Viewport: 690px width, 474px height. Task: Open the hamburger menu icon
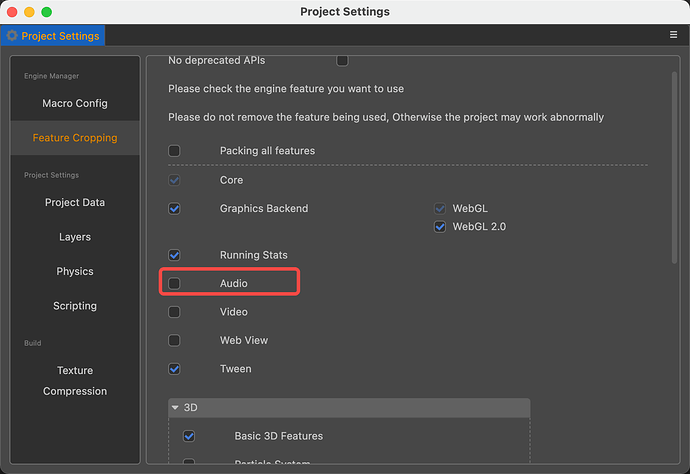click(673, 35)
